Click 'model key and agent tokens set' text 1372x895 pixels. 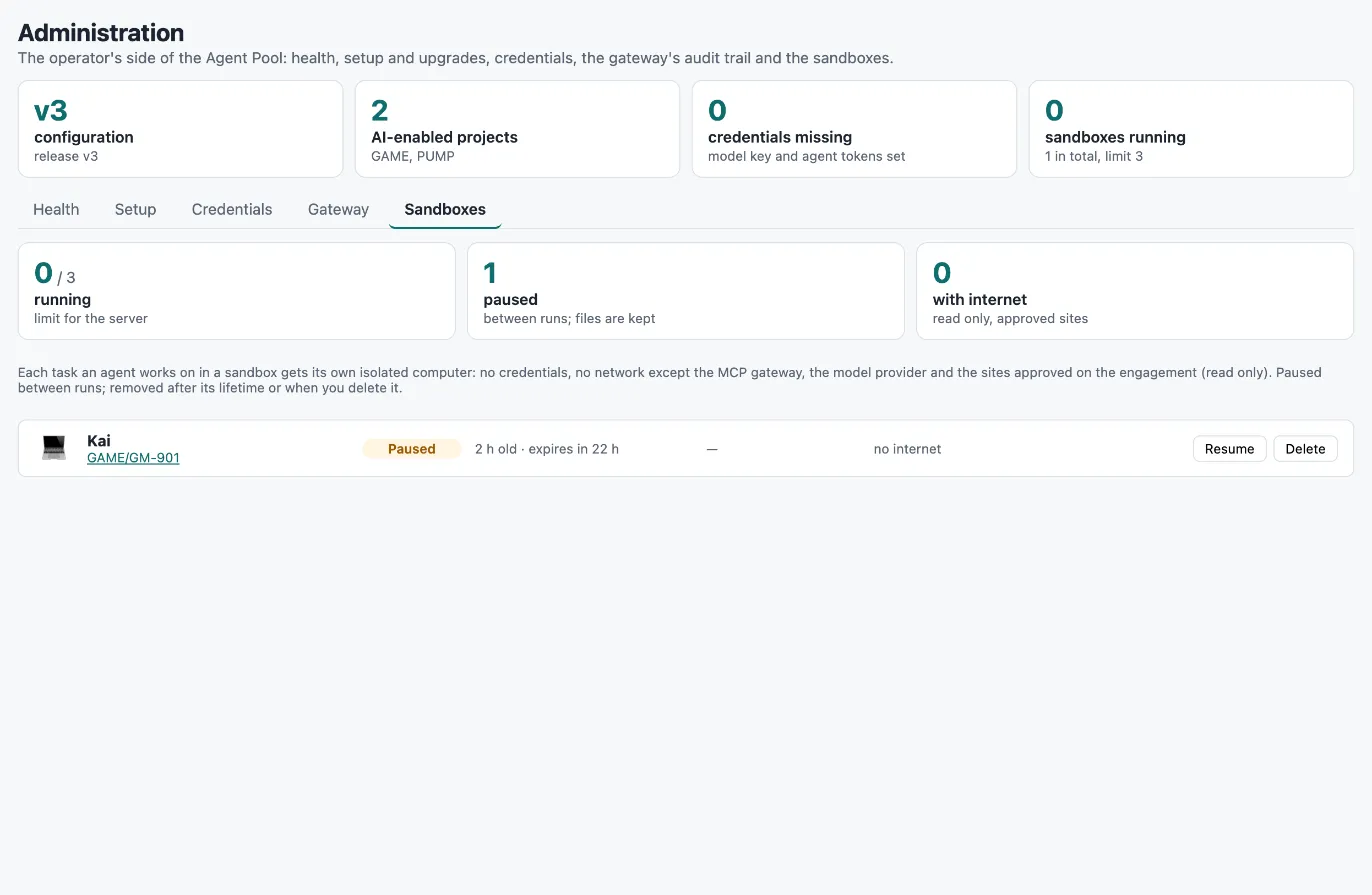pyautogui.click(x=807, y=156)
